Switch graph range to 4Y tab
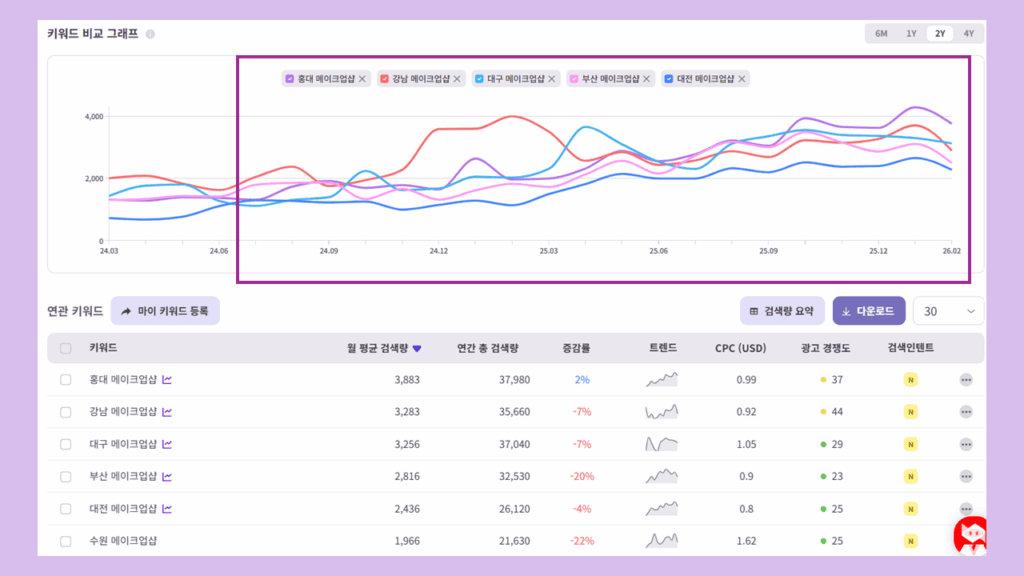This screenshot has width=1024, height=576. point(968,33)
